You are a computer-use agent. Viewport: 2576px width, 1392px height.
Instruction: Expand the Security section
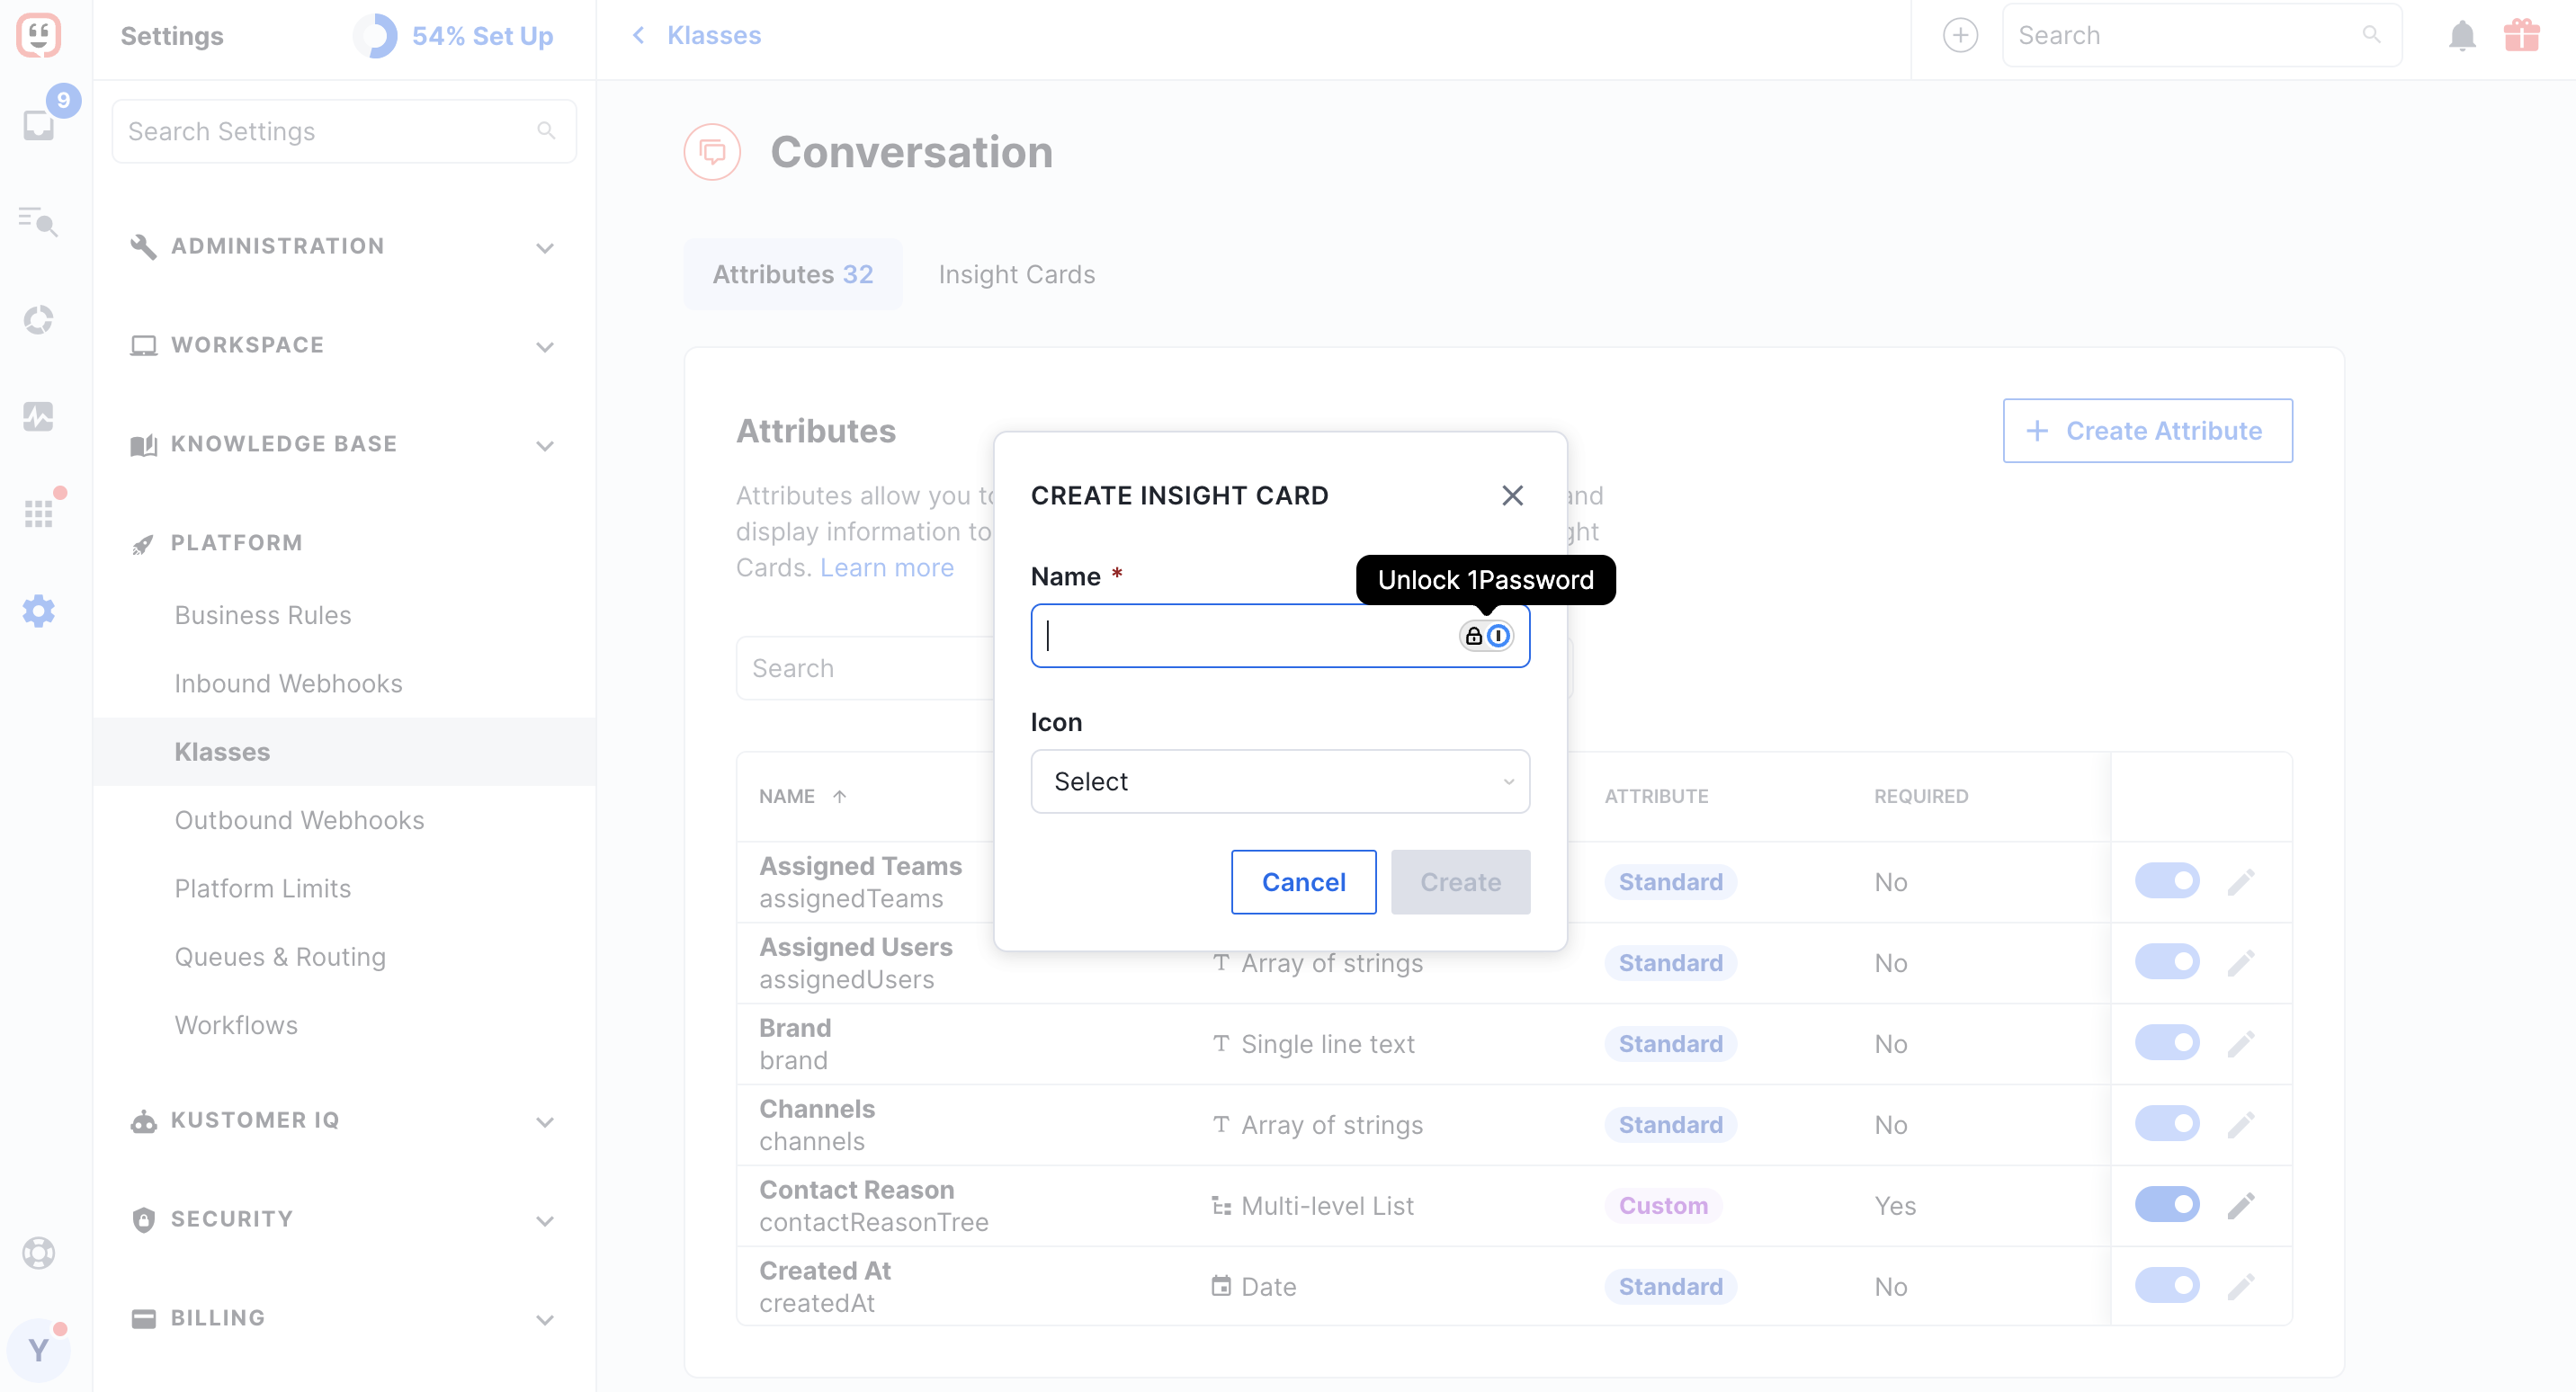pos(344,1220)
